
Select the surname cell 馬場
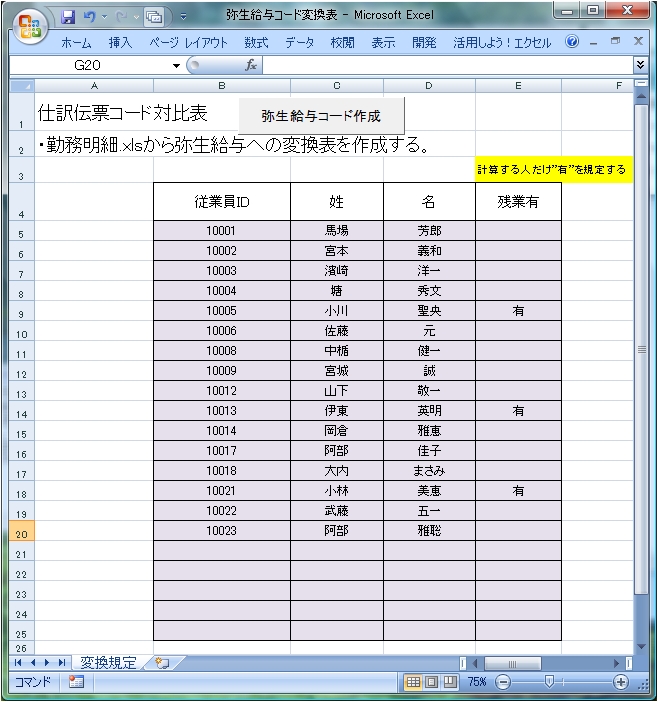pyautogui.click(x=337, y=231)
